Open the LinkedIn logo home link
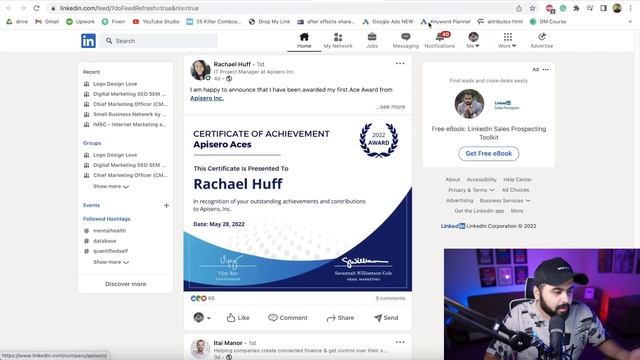 88,41
